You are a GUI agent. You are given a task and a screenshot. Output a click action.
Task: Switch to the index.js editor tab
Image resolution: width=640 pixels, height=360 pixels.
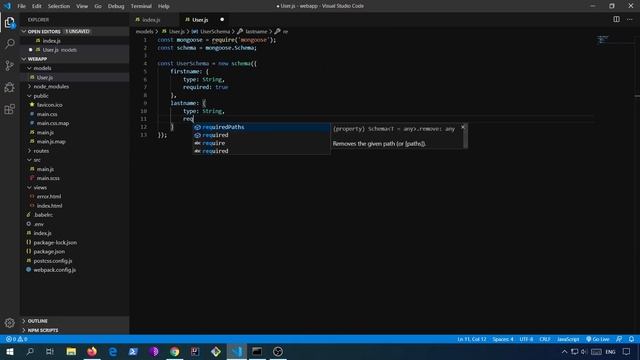(x=151, y=20)
